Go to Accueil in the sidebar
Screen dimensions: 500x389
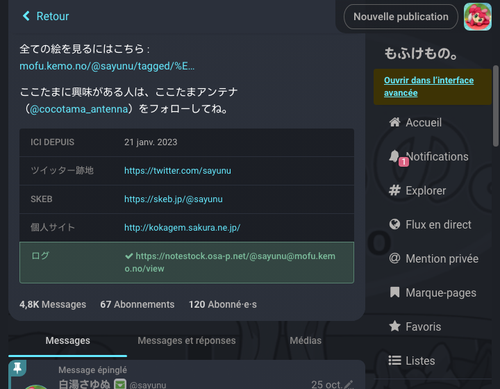[x=415, y=122]
